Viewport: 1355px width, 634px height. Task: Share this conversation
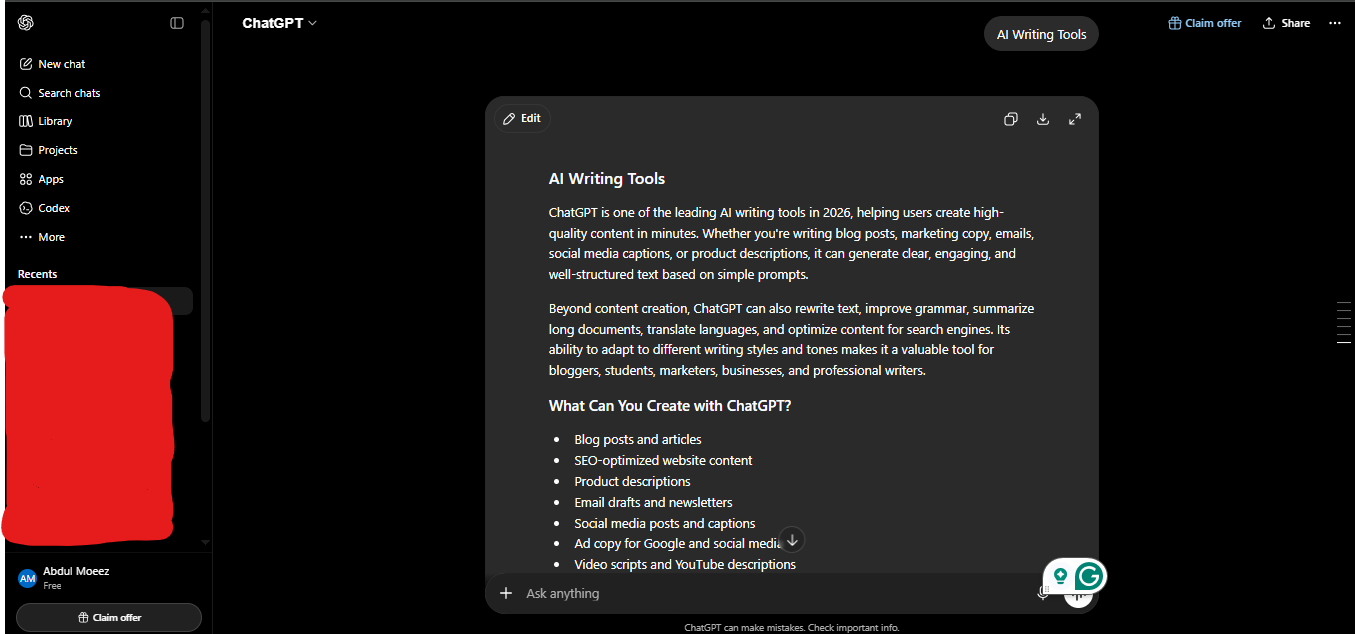[x=1286, y=23]
